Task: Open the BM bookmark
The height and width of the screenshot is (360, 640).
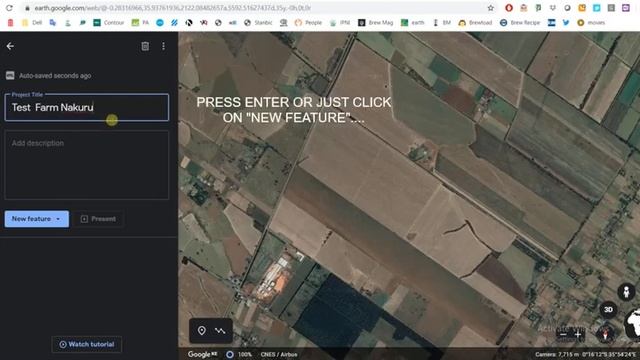Action: [442, 23]
